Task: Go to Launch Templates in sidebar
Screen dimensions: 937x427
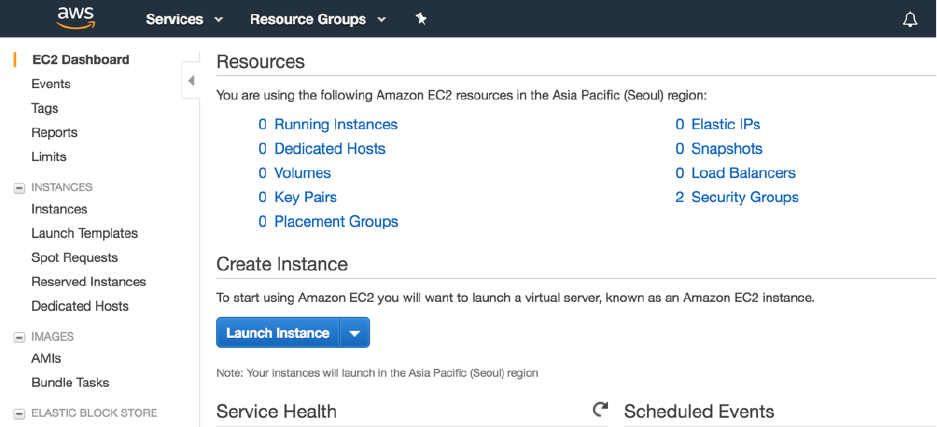Action: point(85,233)
